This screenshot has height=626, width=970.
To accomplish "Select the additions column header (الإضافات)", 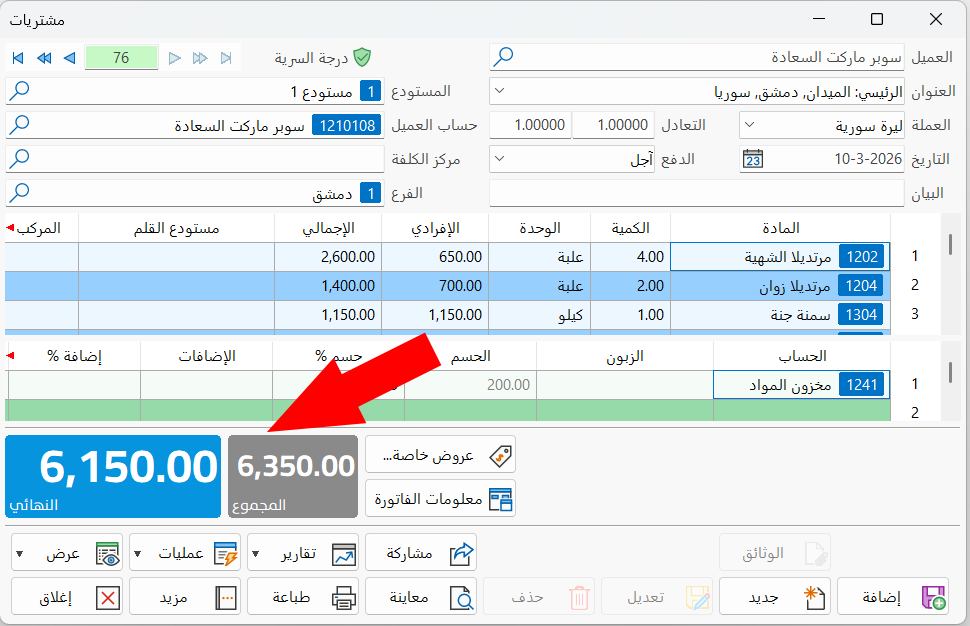I will pyautogui.click(x=207, y=356).
